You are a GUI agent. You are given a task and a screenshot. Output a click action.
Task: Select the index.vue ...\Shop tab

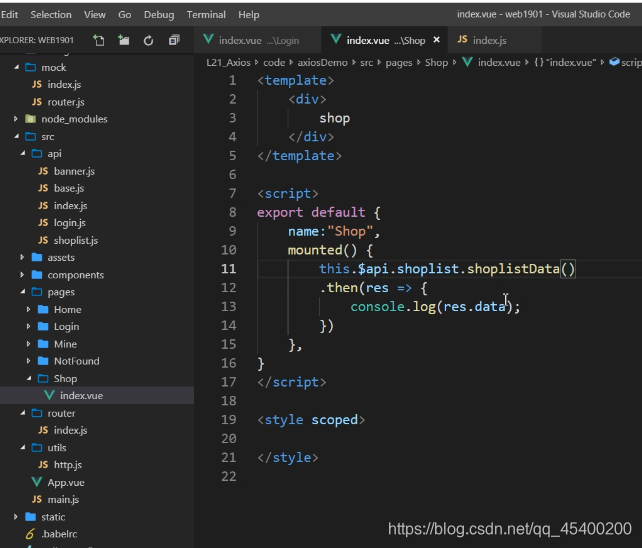(x=385, y=40)
